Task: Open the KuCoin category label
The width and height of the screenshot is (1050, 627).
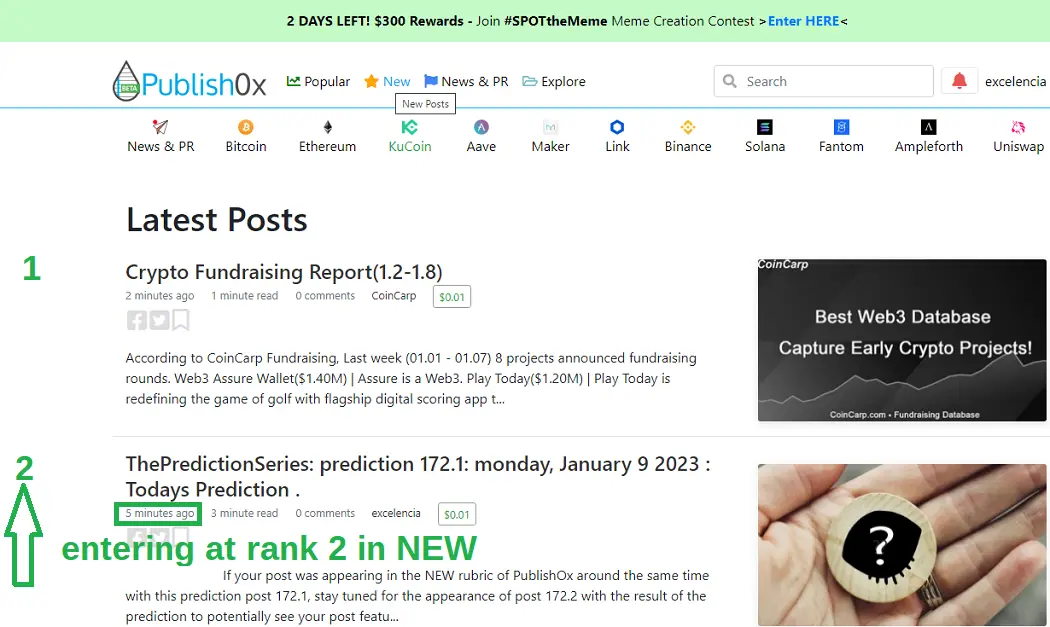Action: [x=410, y=146]
